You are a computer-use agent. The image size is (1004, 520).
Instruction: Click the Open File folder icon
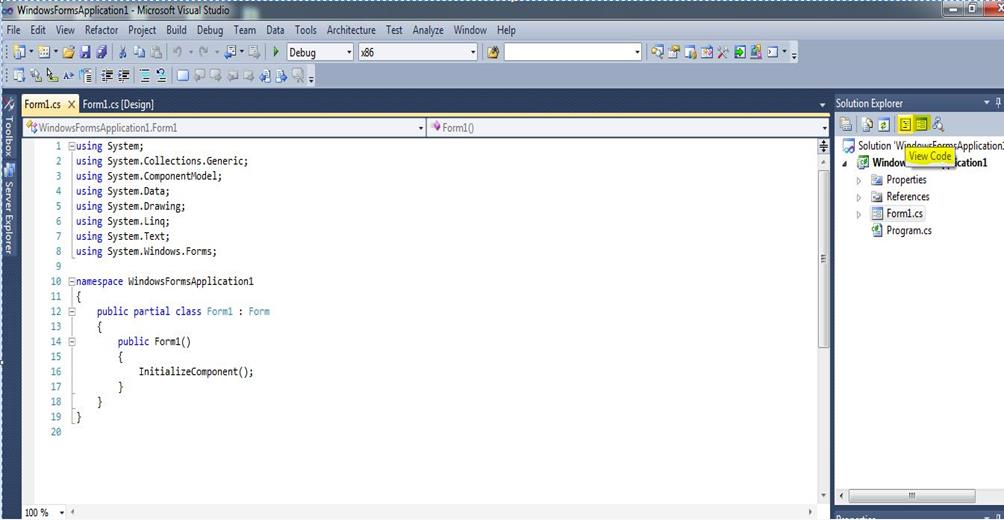click(69, 53)
